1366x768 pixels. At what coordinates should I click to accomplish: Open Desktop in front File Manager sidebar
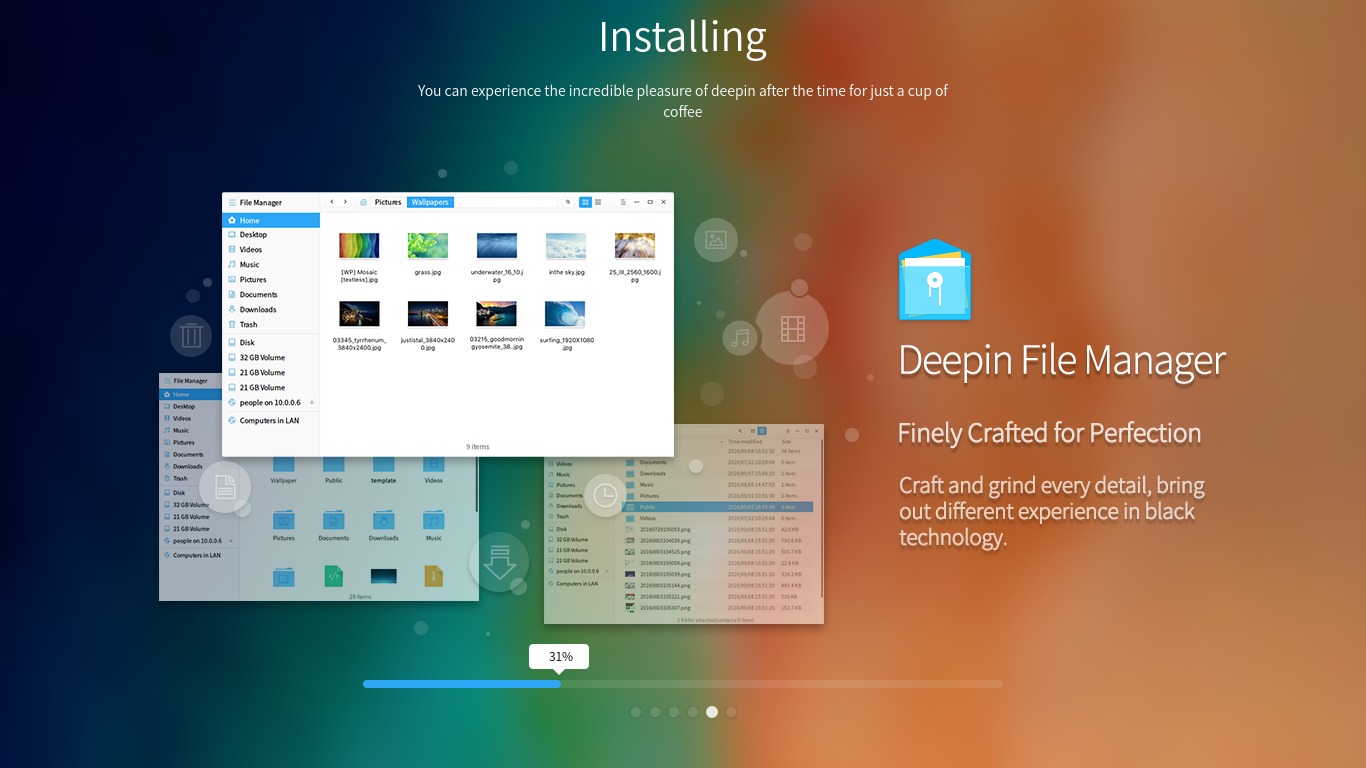pyautogui.click(x=271, y=235)
